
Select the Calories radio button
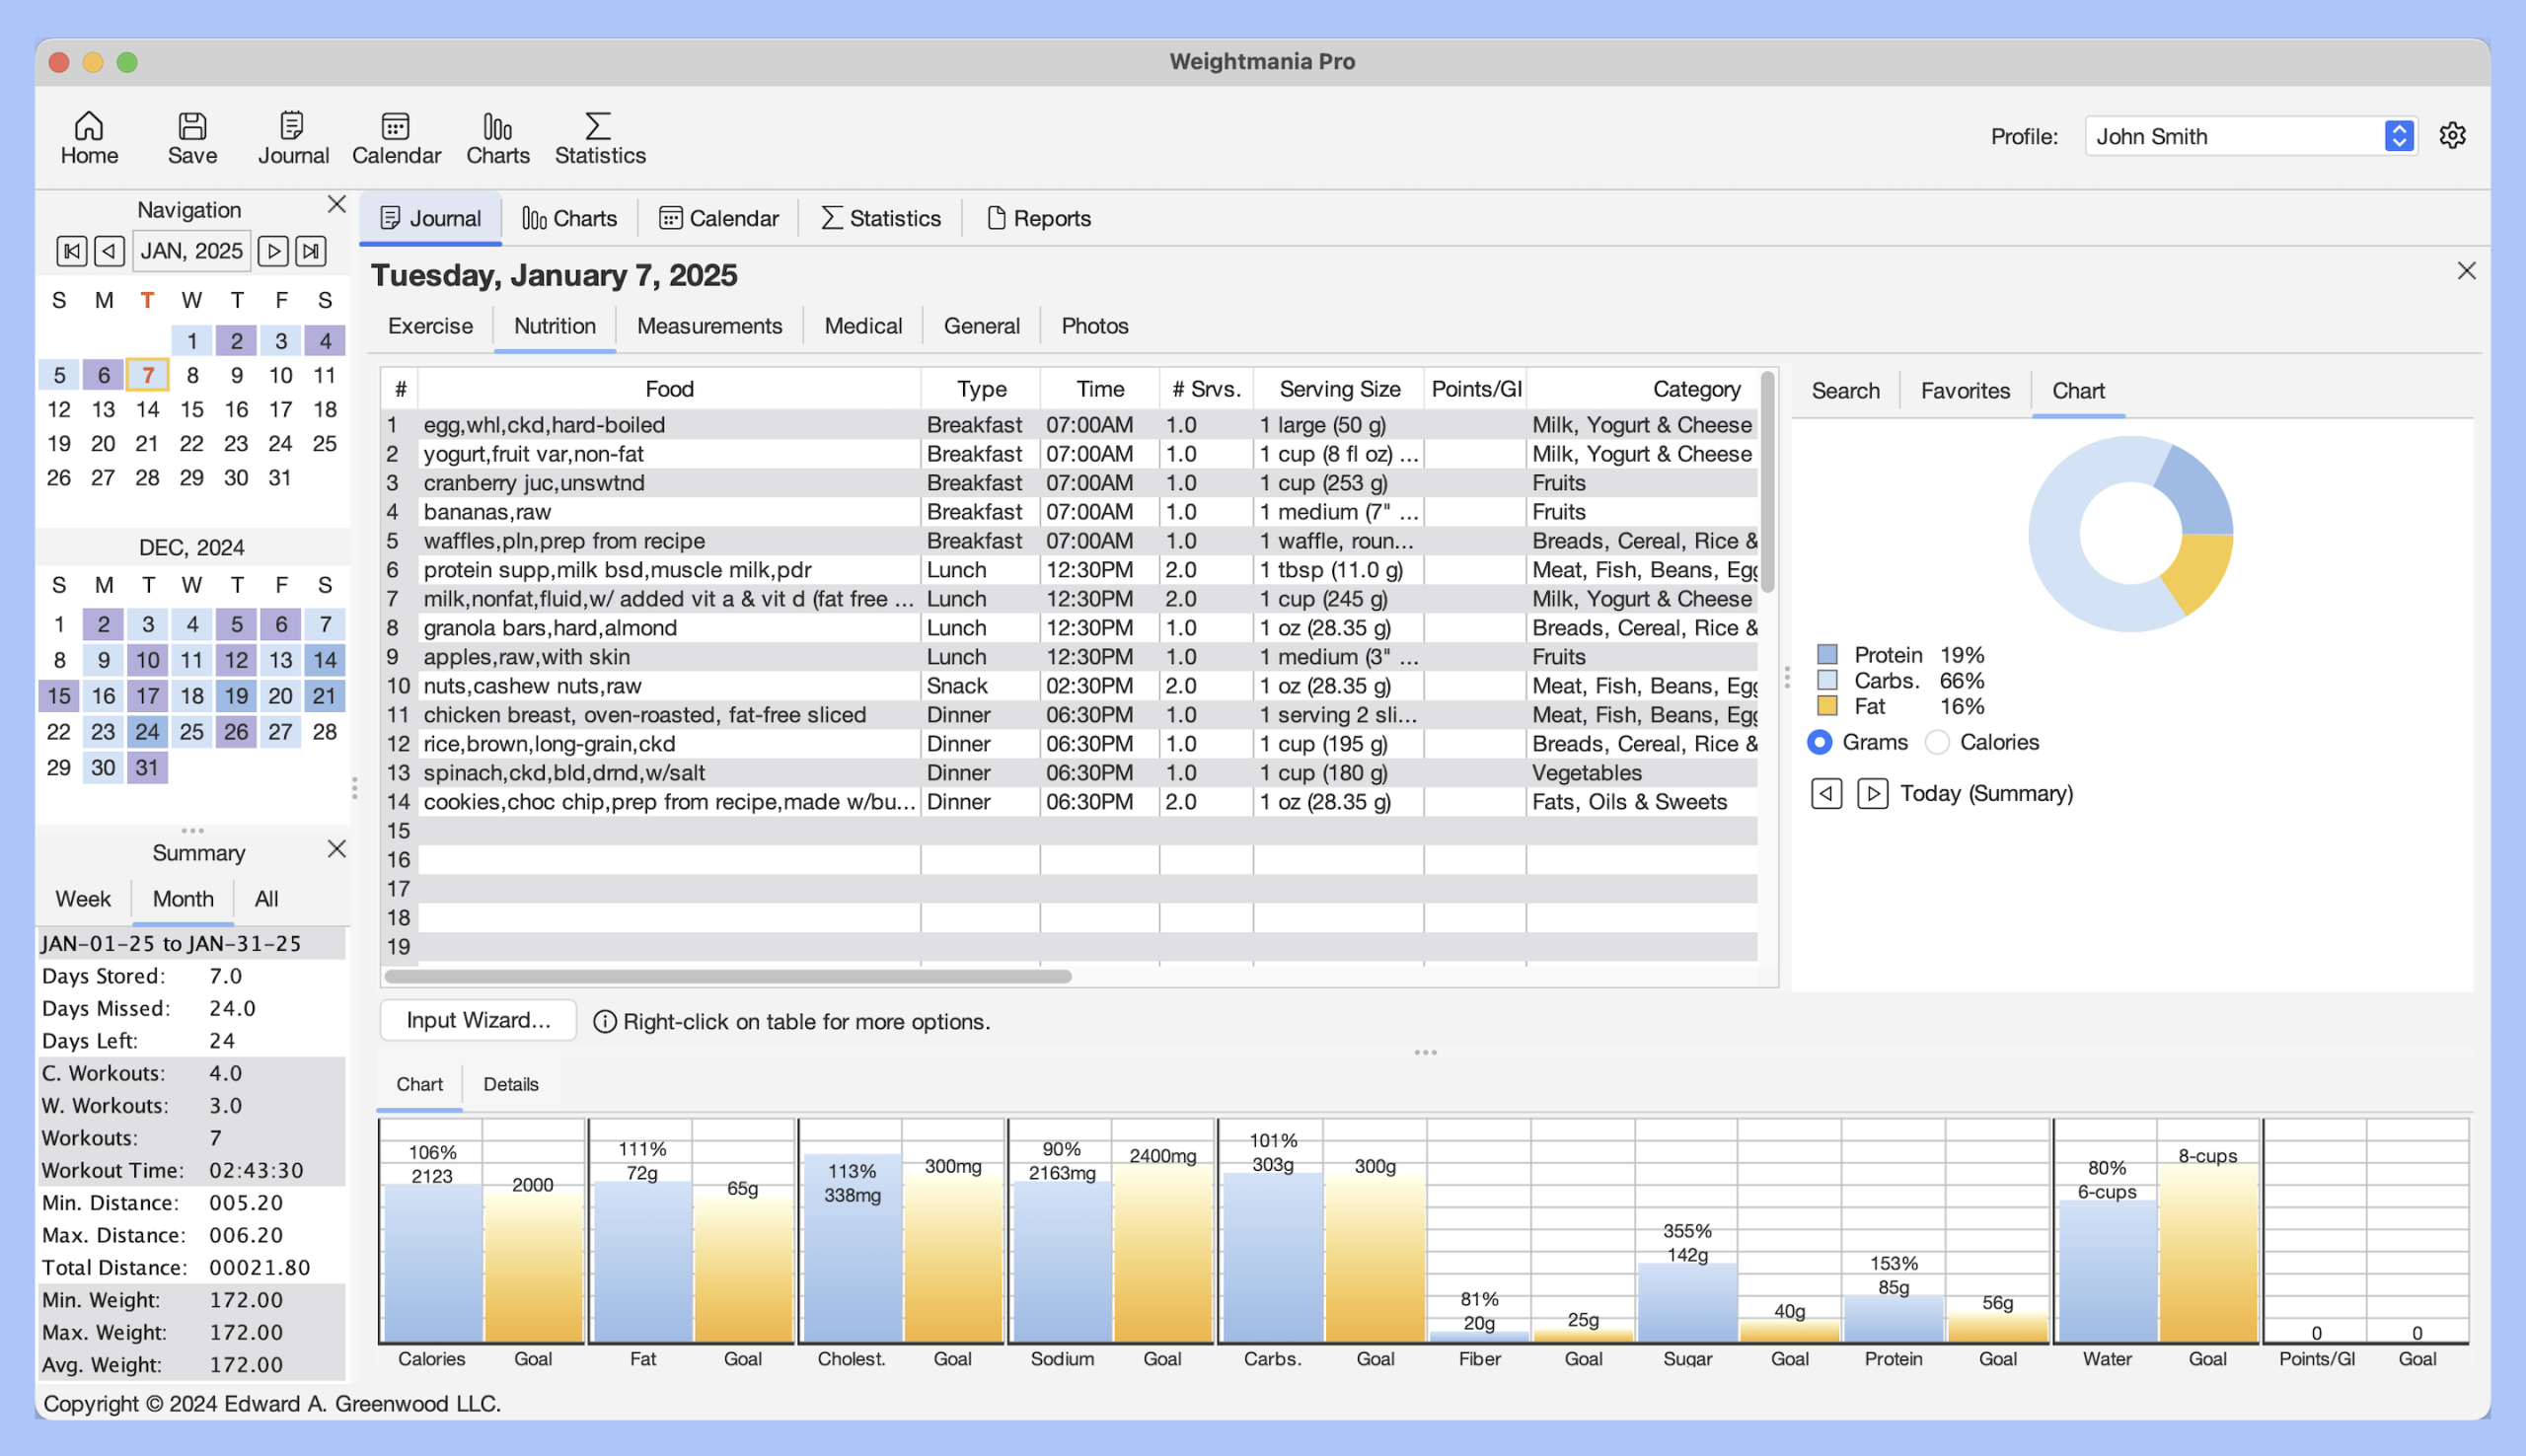coord(1937,742)
